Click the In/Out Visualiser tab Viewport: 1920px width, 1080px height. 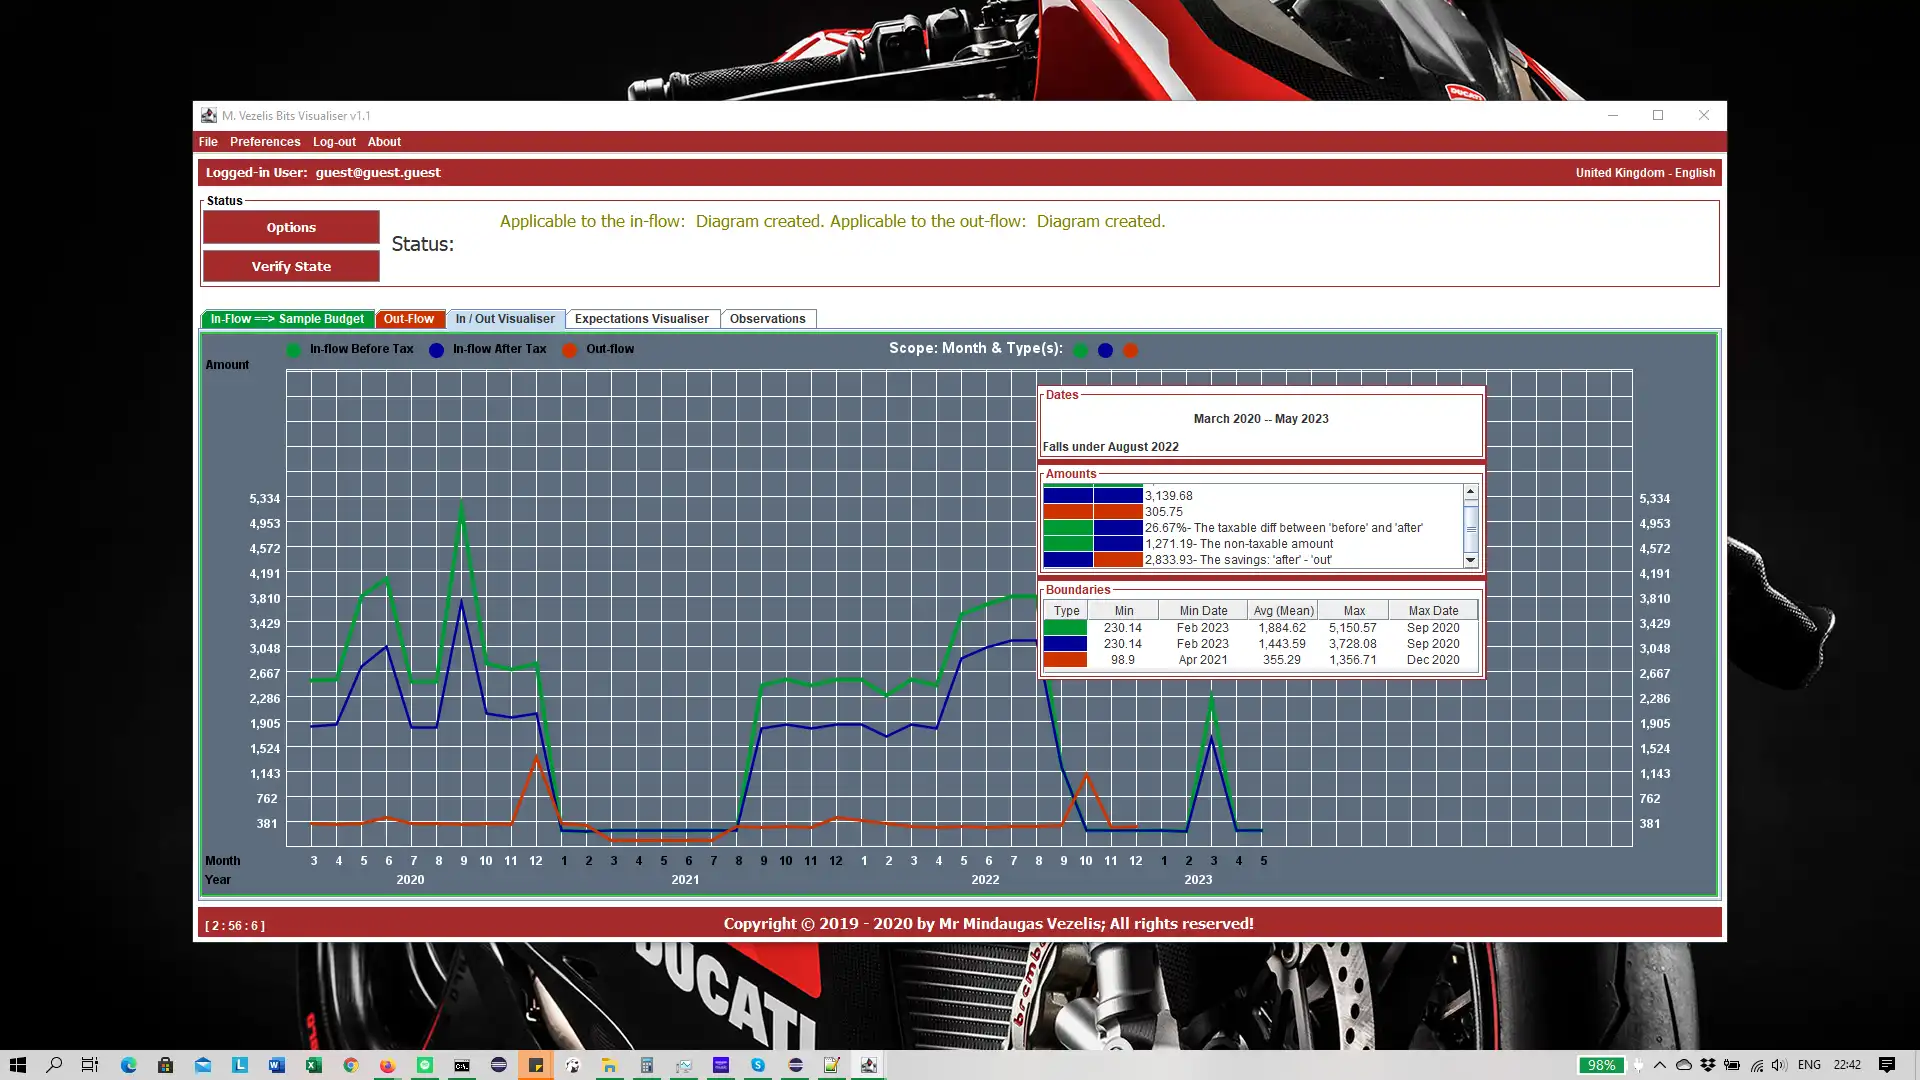[x=504, y=318]
